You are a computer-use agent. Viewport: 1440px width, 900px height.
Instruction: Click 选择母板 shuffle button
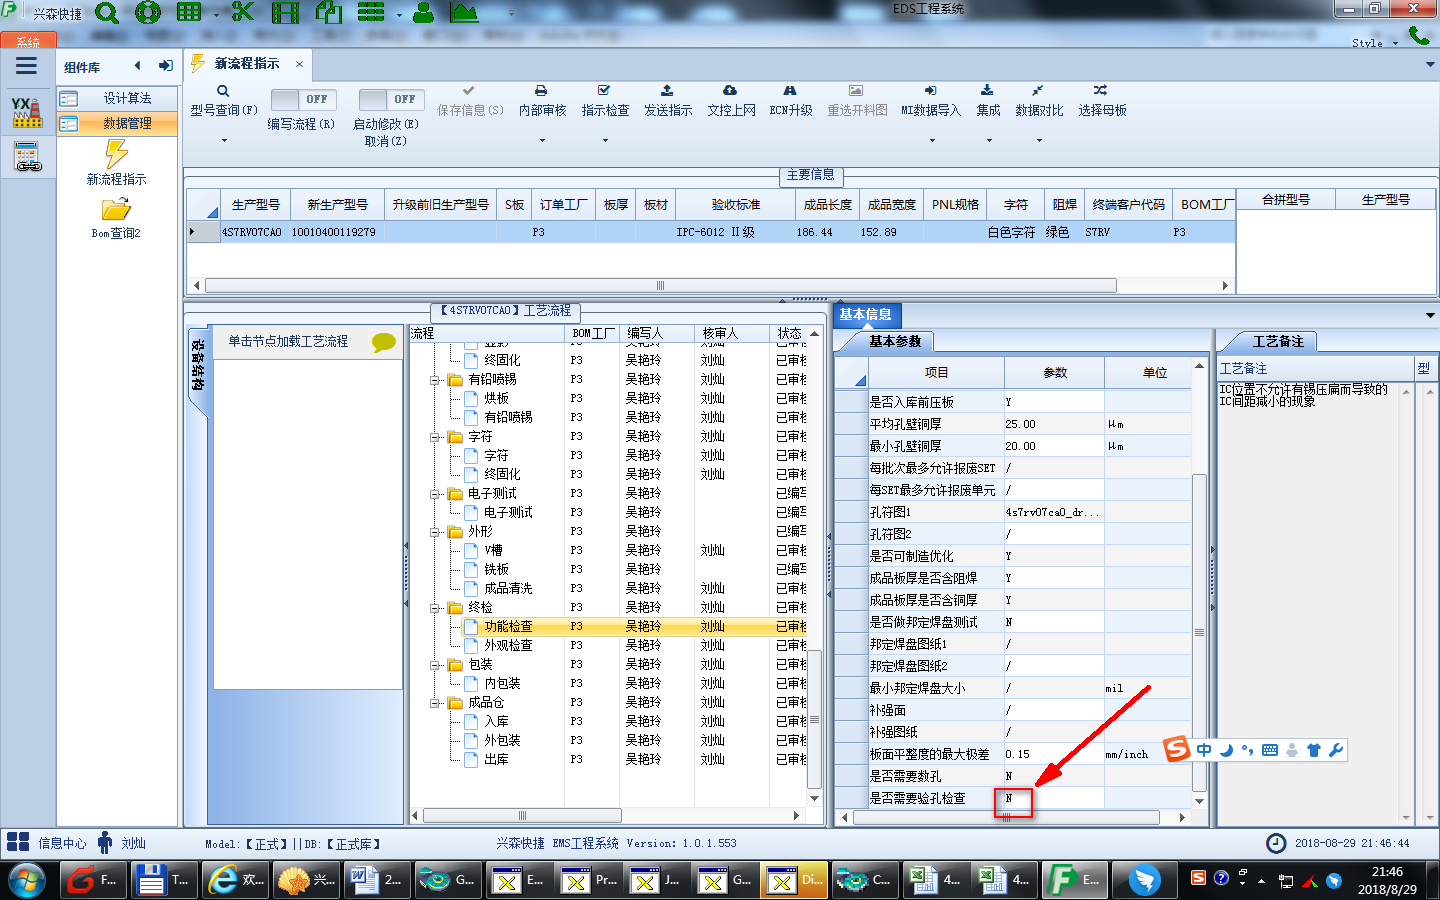coord(1102,101)
